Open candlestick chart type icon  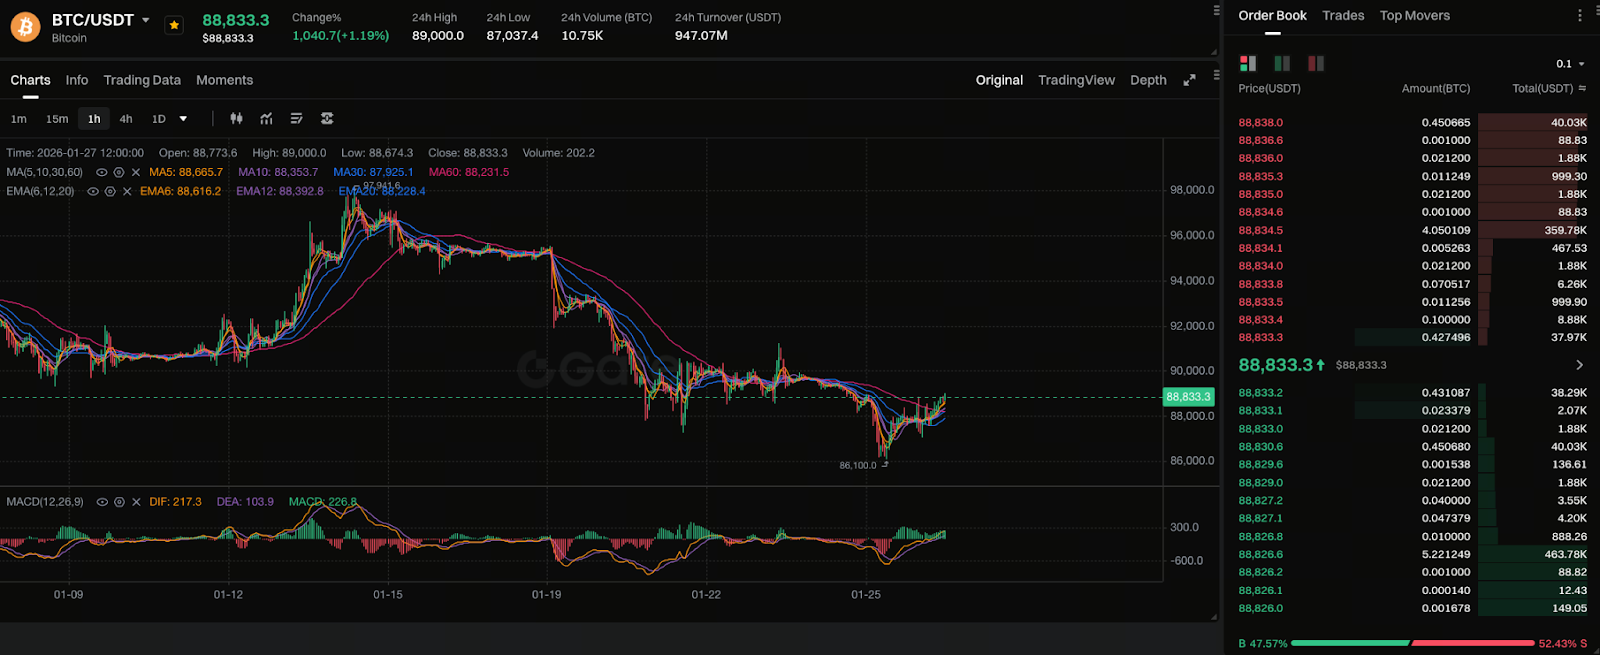pos(236,118)
